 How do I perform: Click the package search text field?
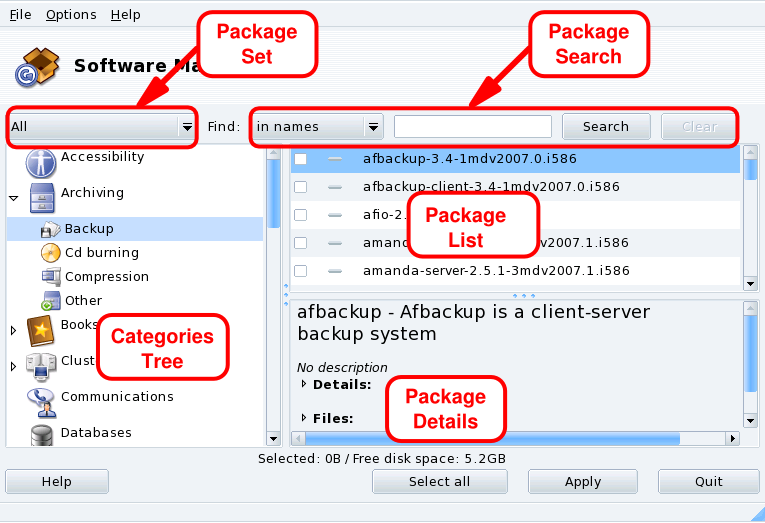472,127
